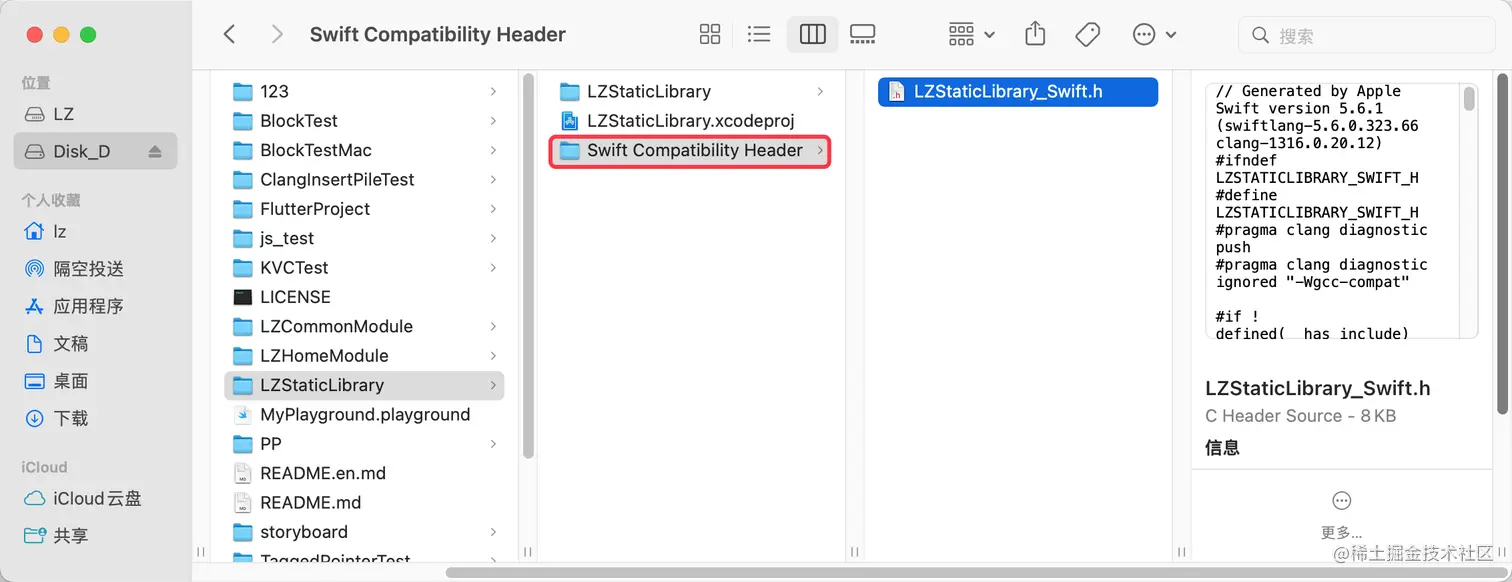The width and height of the screenshot is (1512, 582).
Task: Click the tag icon in toolbar
Action: pyautogui.click(x=1087, y=34)
